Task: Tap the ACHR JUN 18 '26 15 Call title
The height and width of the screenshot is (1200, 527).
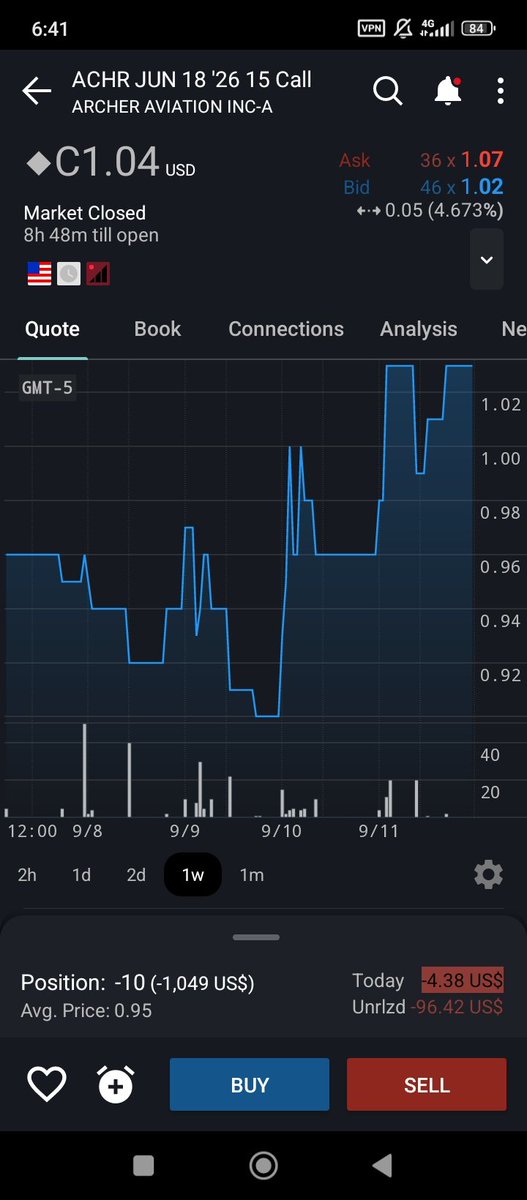Action: [x=192, y=80]
